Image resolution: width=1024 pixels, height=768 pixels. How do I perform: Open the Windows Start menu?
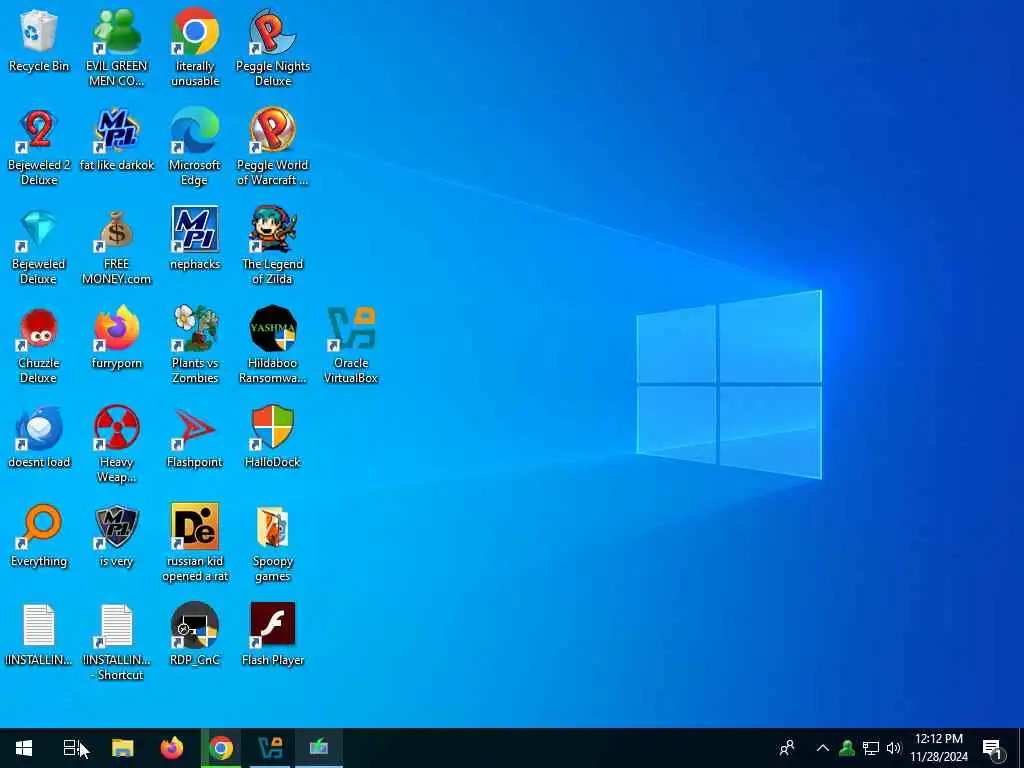click(24, 748)
